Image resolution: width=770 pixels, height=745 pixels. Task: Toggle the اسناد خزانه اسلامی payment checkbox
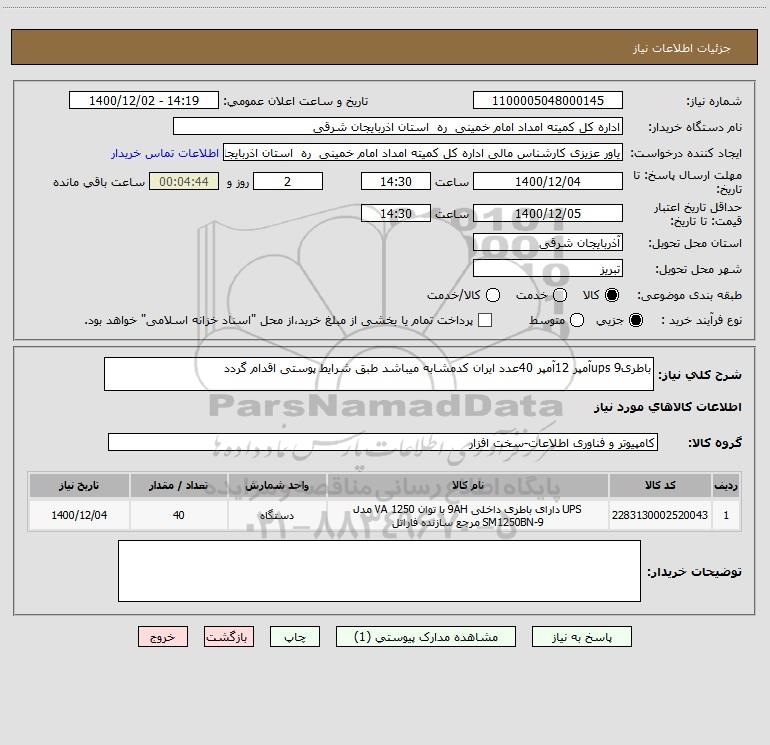pos(485,320)
